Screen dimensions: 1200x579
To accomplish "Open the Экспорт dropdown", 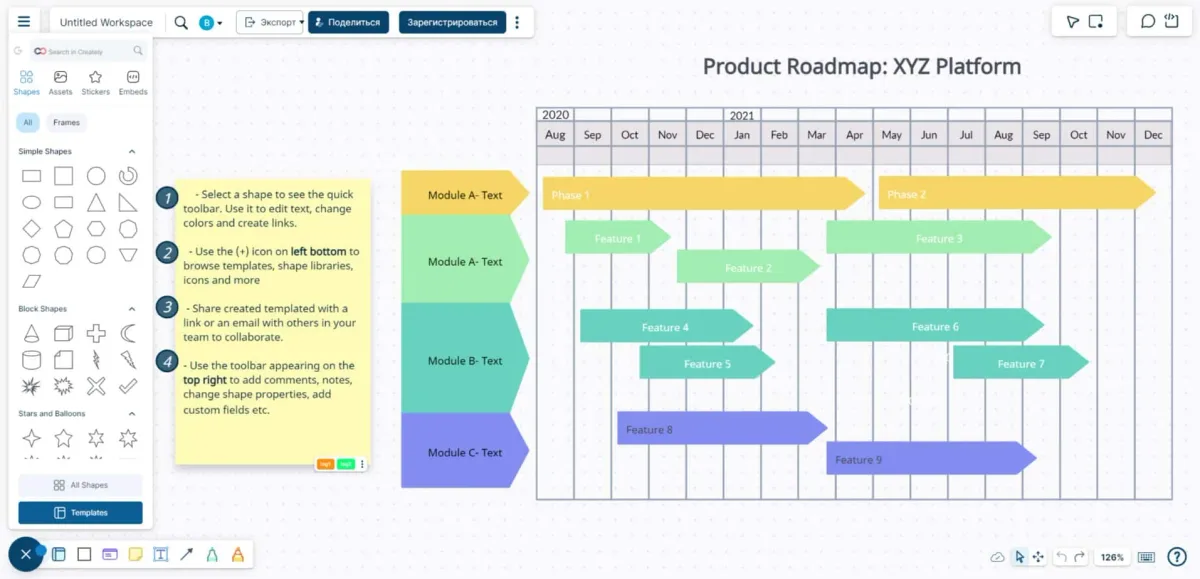I will [x=269, y=22].
